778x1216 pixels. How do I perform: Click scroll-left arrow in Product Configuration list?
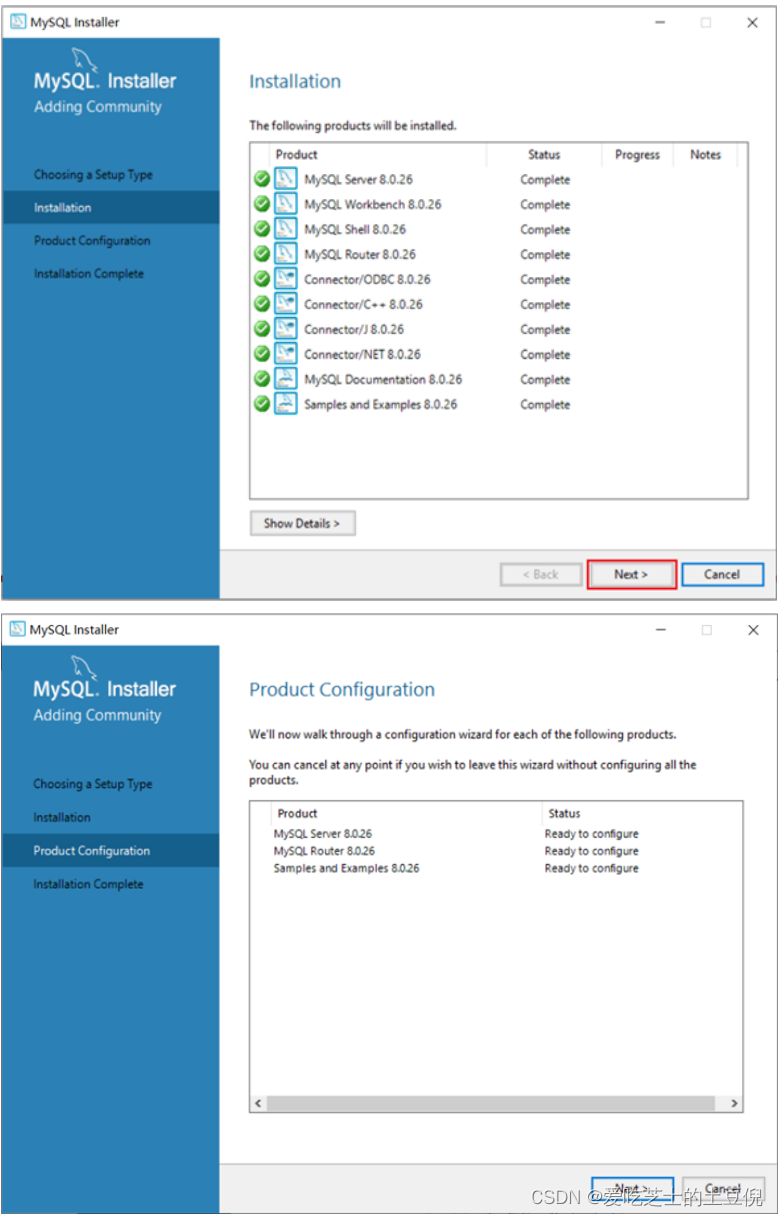coord(258,1103)
